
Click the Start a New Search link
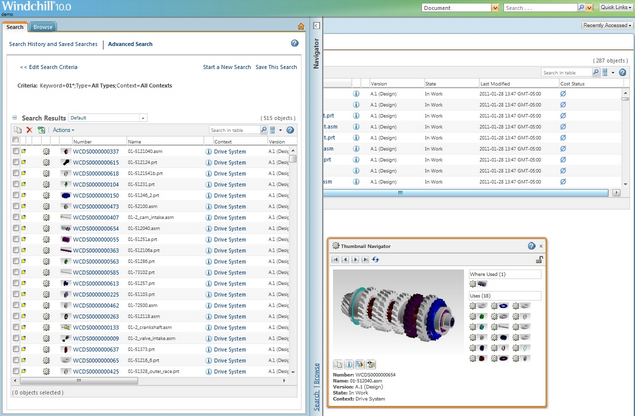point(226,67)
